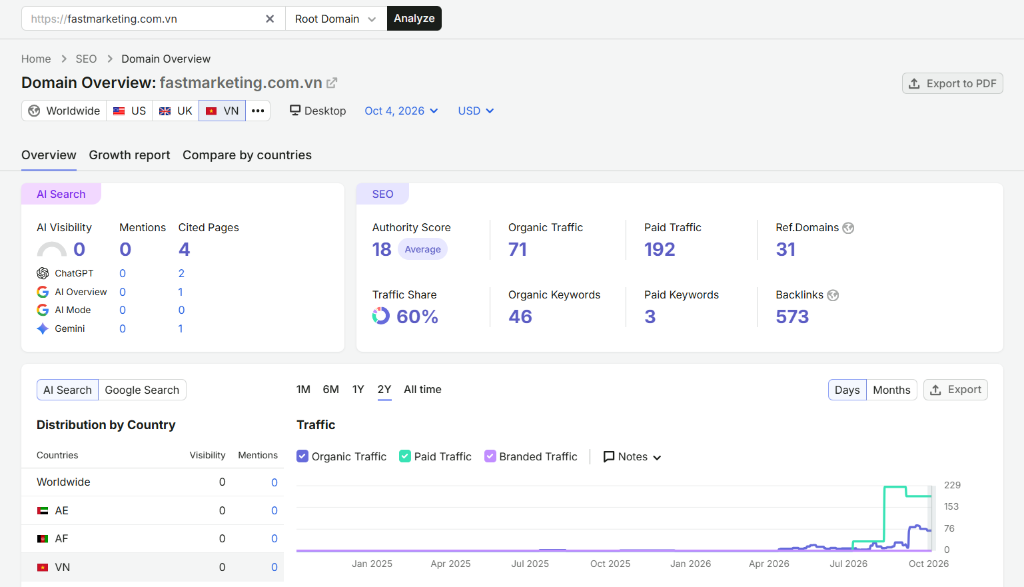Select the All time range
The width and height of the screenshot is (1024, 587).
point(423,389)
